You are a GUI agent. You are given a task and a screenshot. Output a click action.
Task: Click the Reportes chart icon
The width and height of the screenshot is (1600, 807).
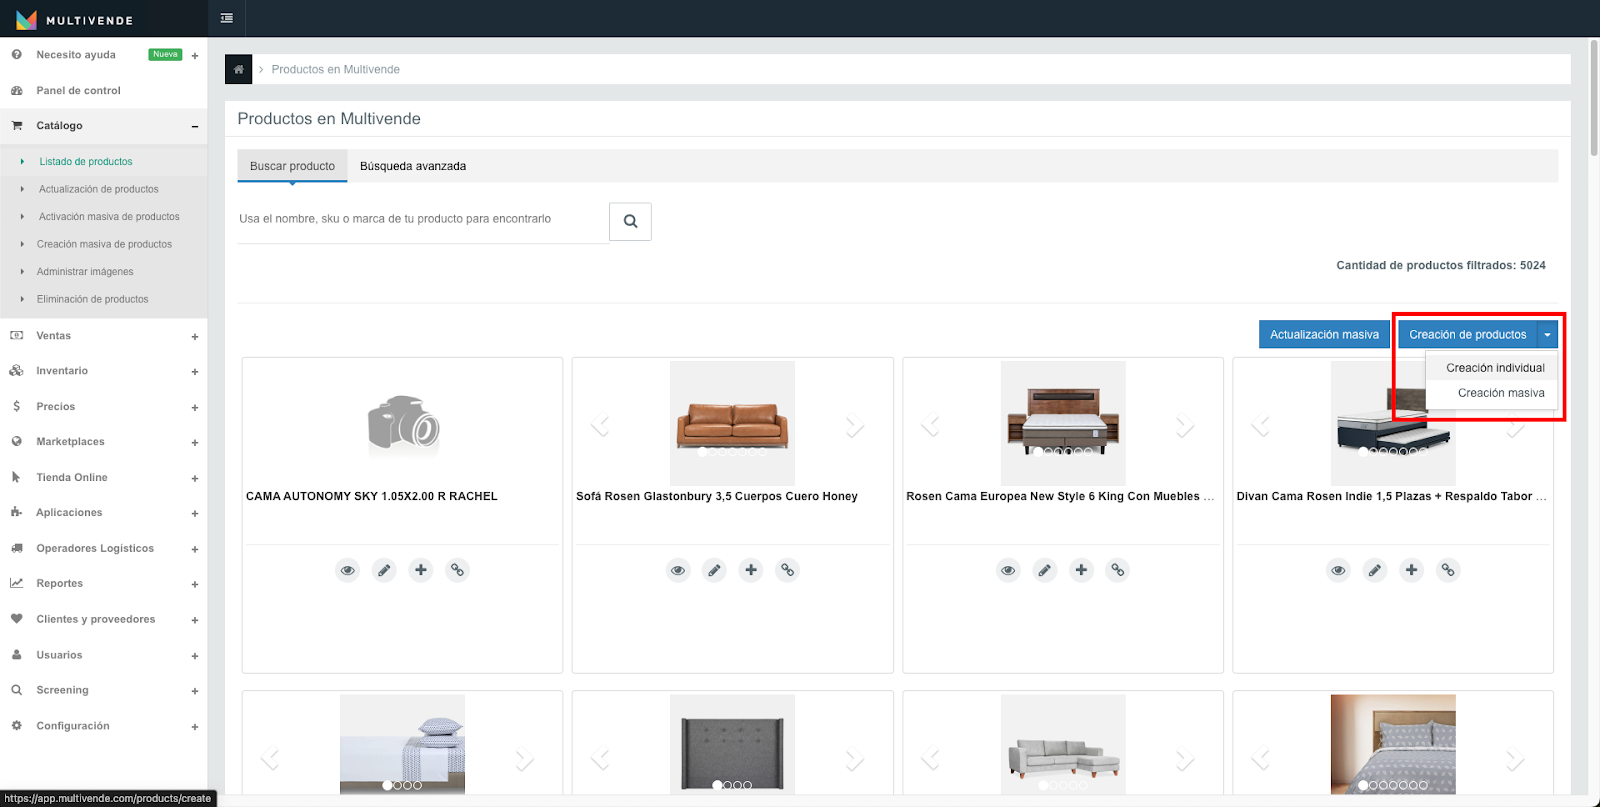pos(17,583)
